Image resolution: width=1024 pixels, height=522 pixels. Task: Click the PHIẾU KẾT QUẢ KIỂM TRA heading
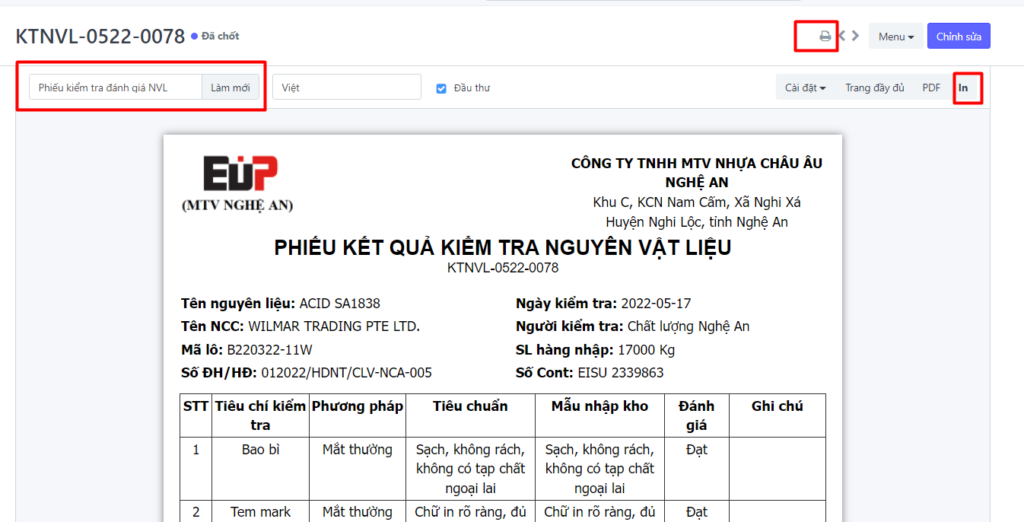point(502,248)
